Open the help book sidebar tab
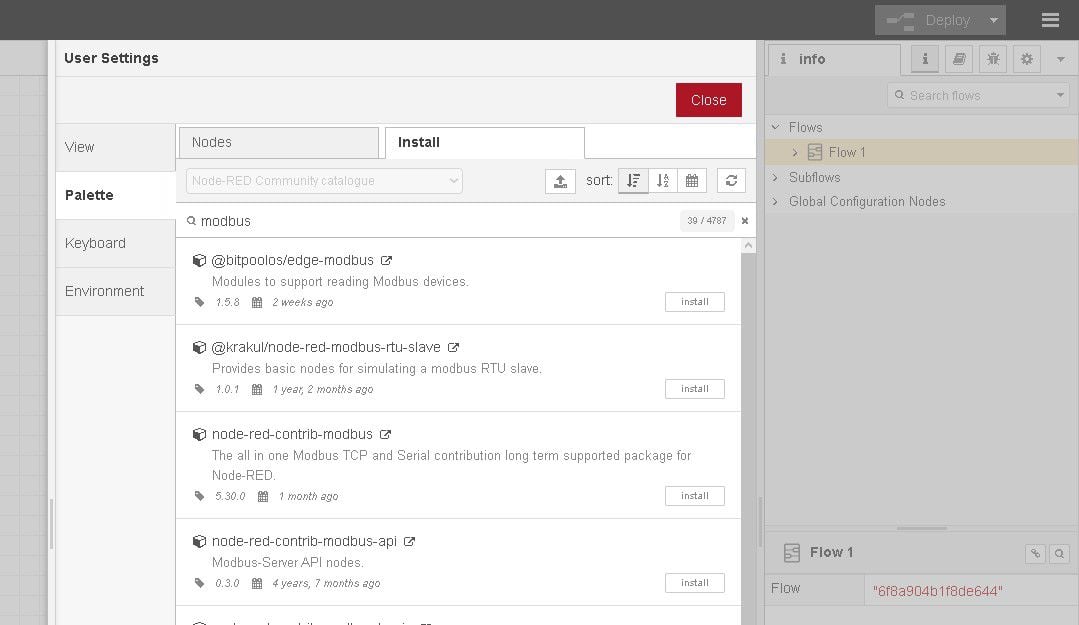 click(x=958, y=59)
